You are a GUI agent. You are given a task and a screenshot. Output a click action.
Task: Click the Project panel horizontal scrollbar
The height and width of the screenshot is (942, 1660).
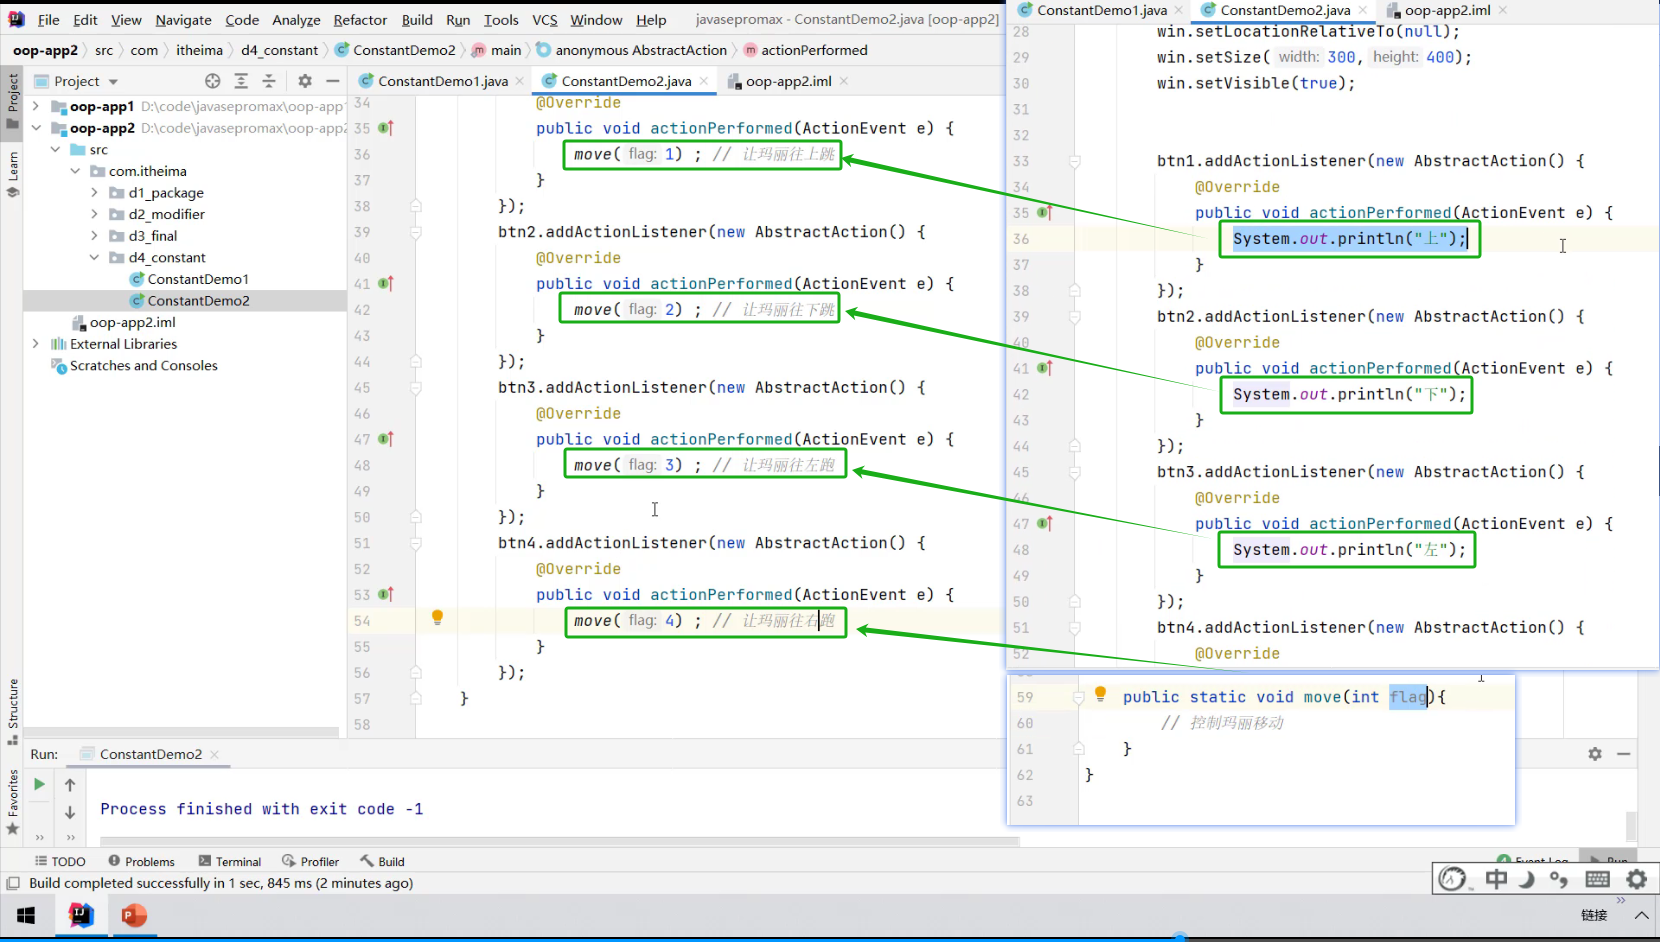tap(182, 732)
